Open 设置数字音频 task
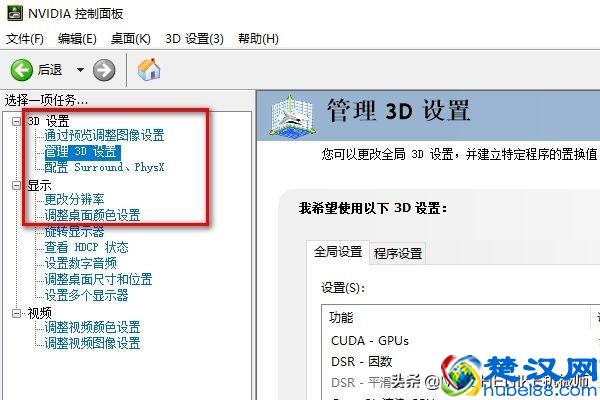Image resolution: width=600 pixels, height=400 pixels. click(80, 263)
